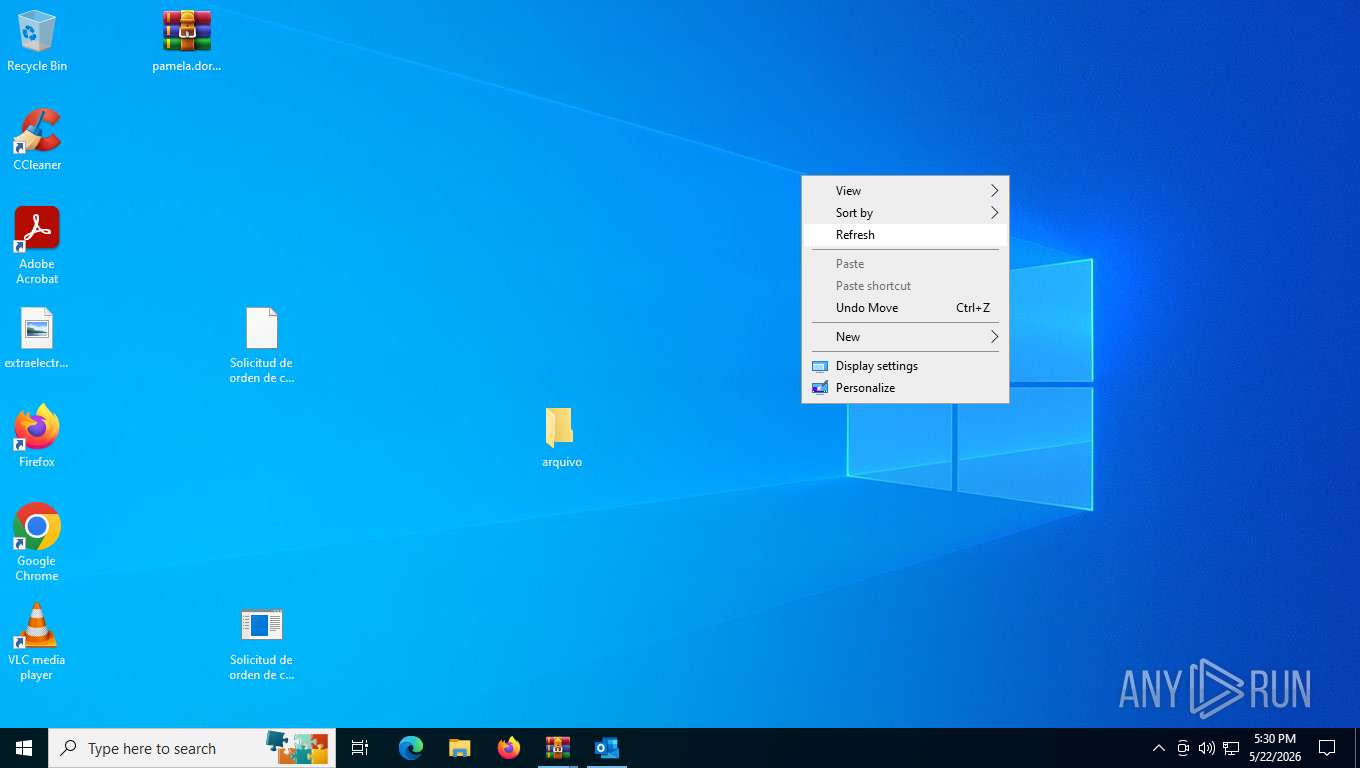
Task: Switch to WinRAR in the taskbar
Action: point(558,748)
